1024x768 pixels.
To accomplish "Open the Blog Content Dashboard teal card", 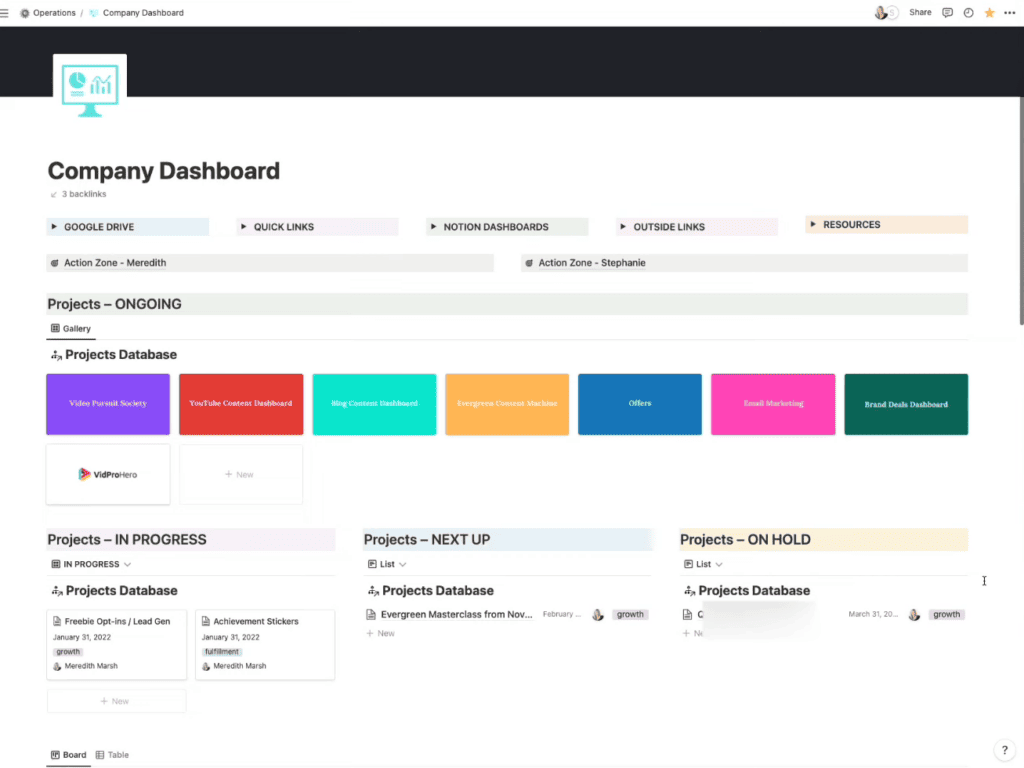I will tap(374, 404).
